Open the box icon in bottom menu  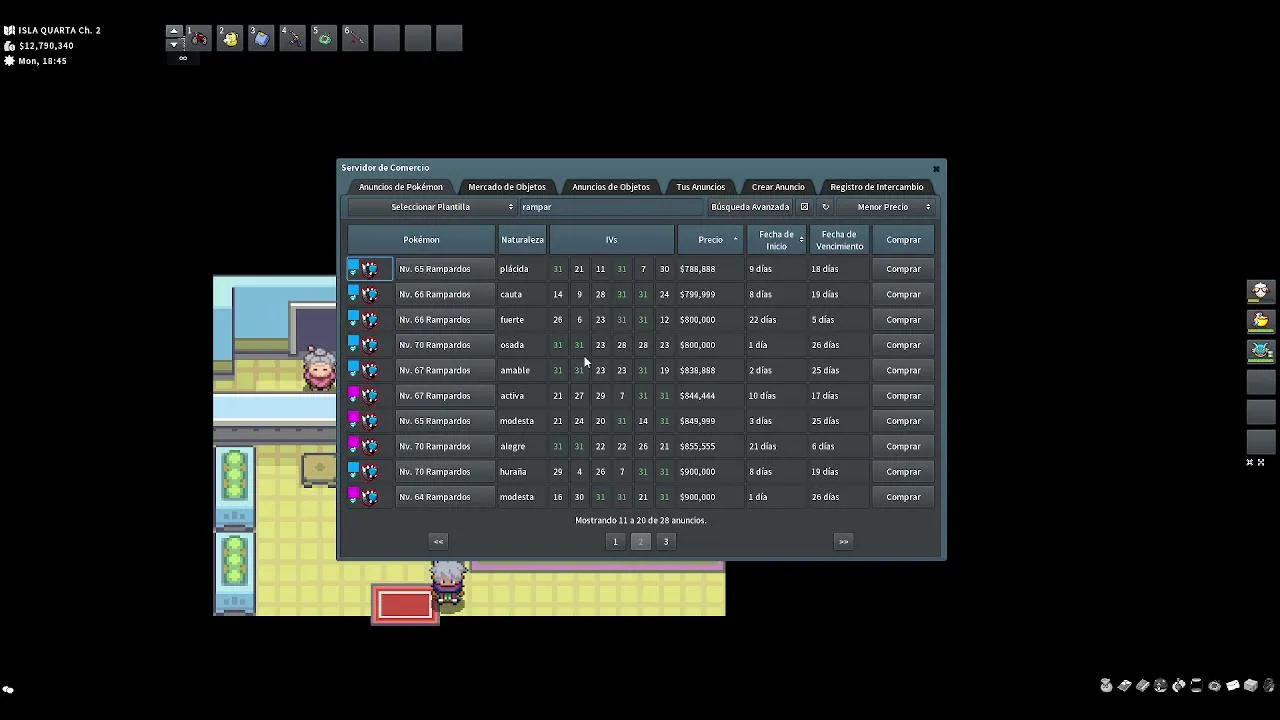tap(1251, 686)
